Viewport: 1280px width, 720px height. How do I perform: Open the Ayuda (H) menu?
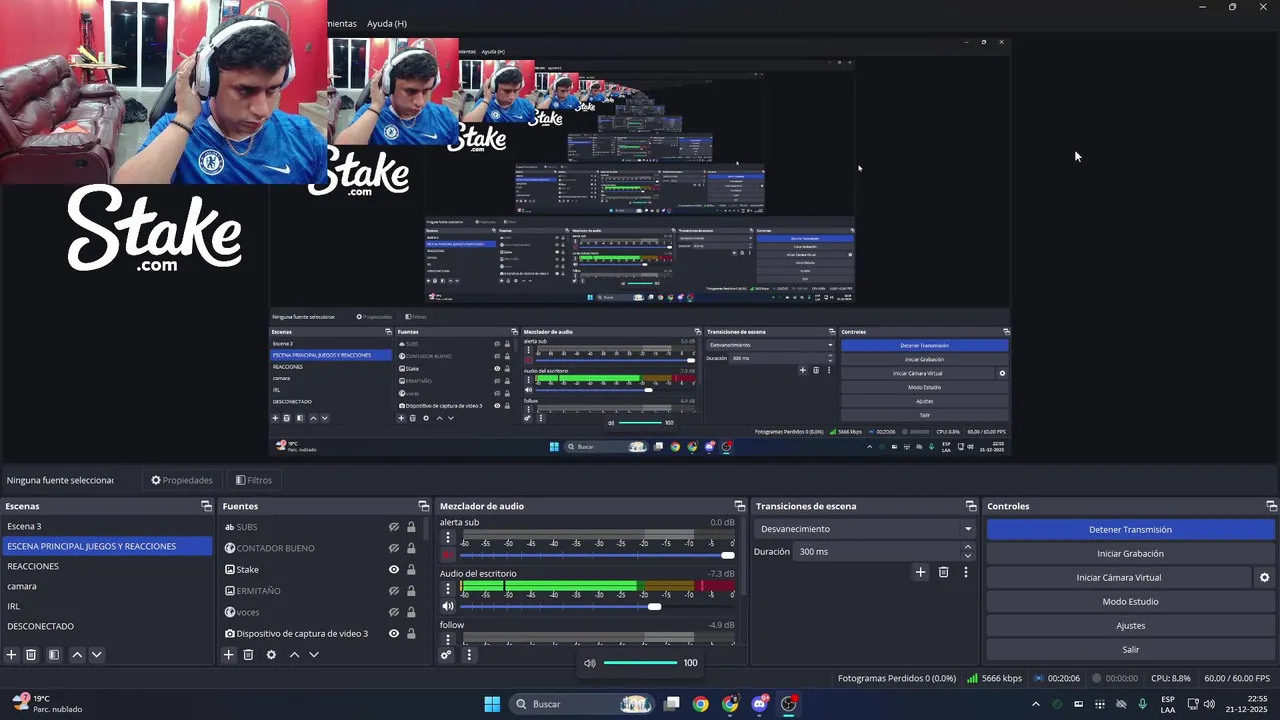click(387, 23)
